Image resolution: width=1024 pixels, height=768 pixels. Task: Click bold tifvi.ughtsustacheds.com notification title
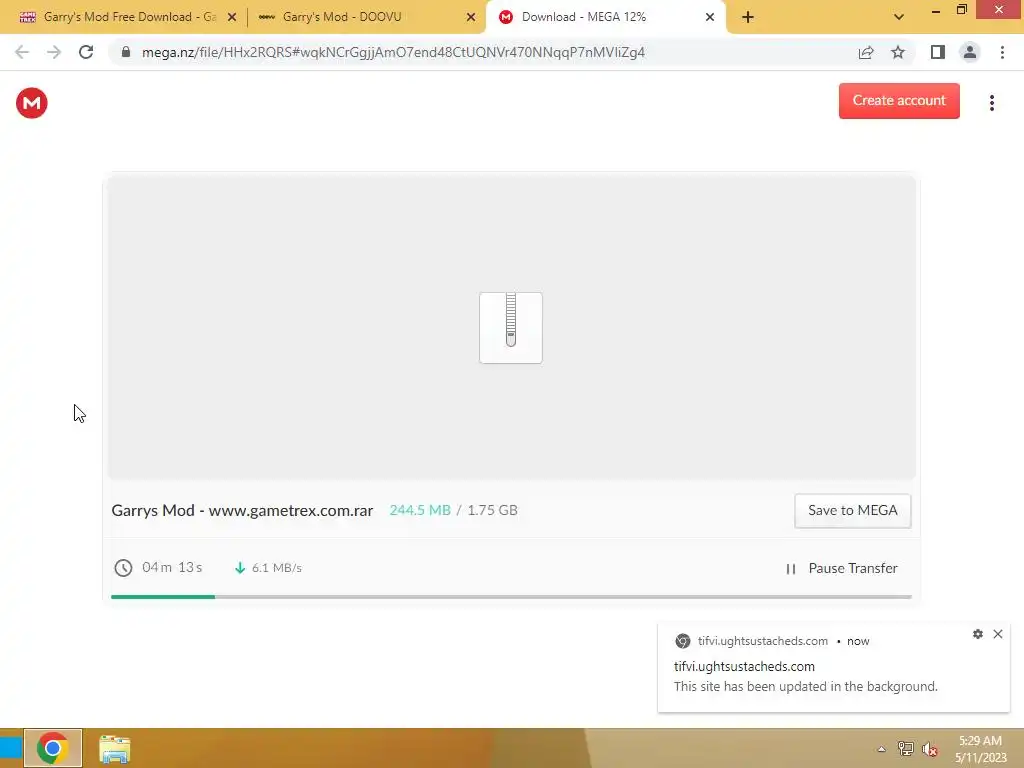coord(744,667)
